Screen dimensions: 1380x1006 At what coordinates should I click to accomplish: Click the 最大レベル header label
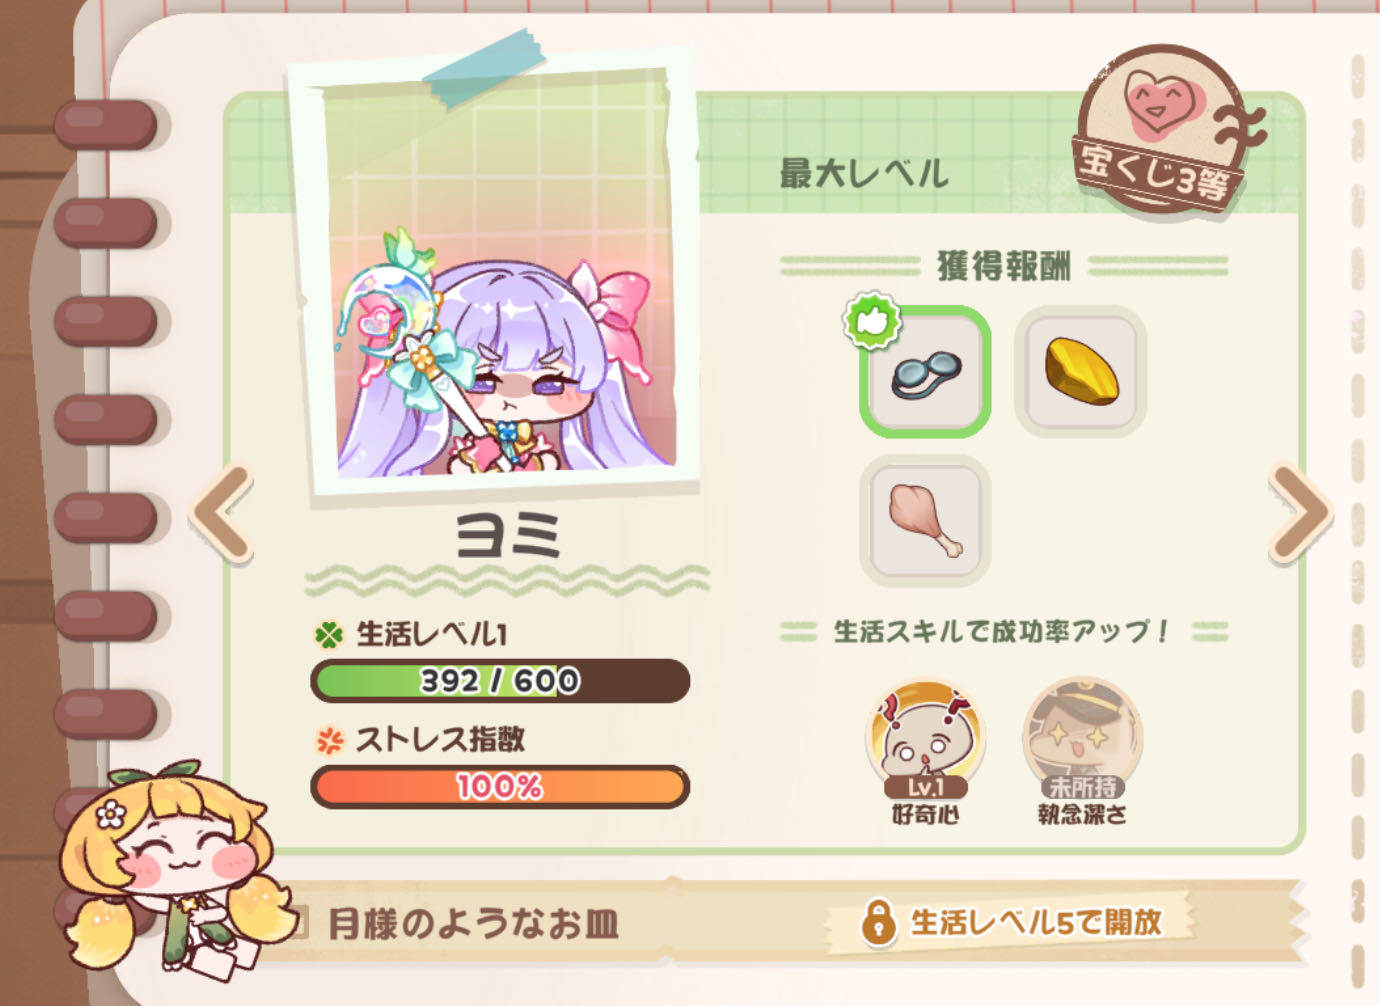[864, 173]
